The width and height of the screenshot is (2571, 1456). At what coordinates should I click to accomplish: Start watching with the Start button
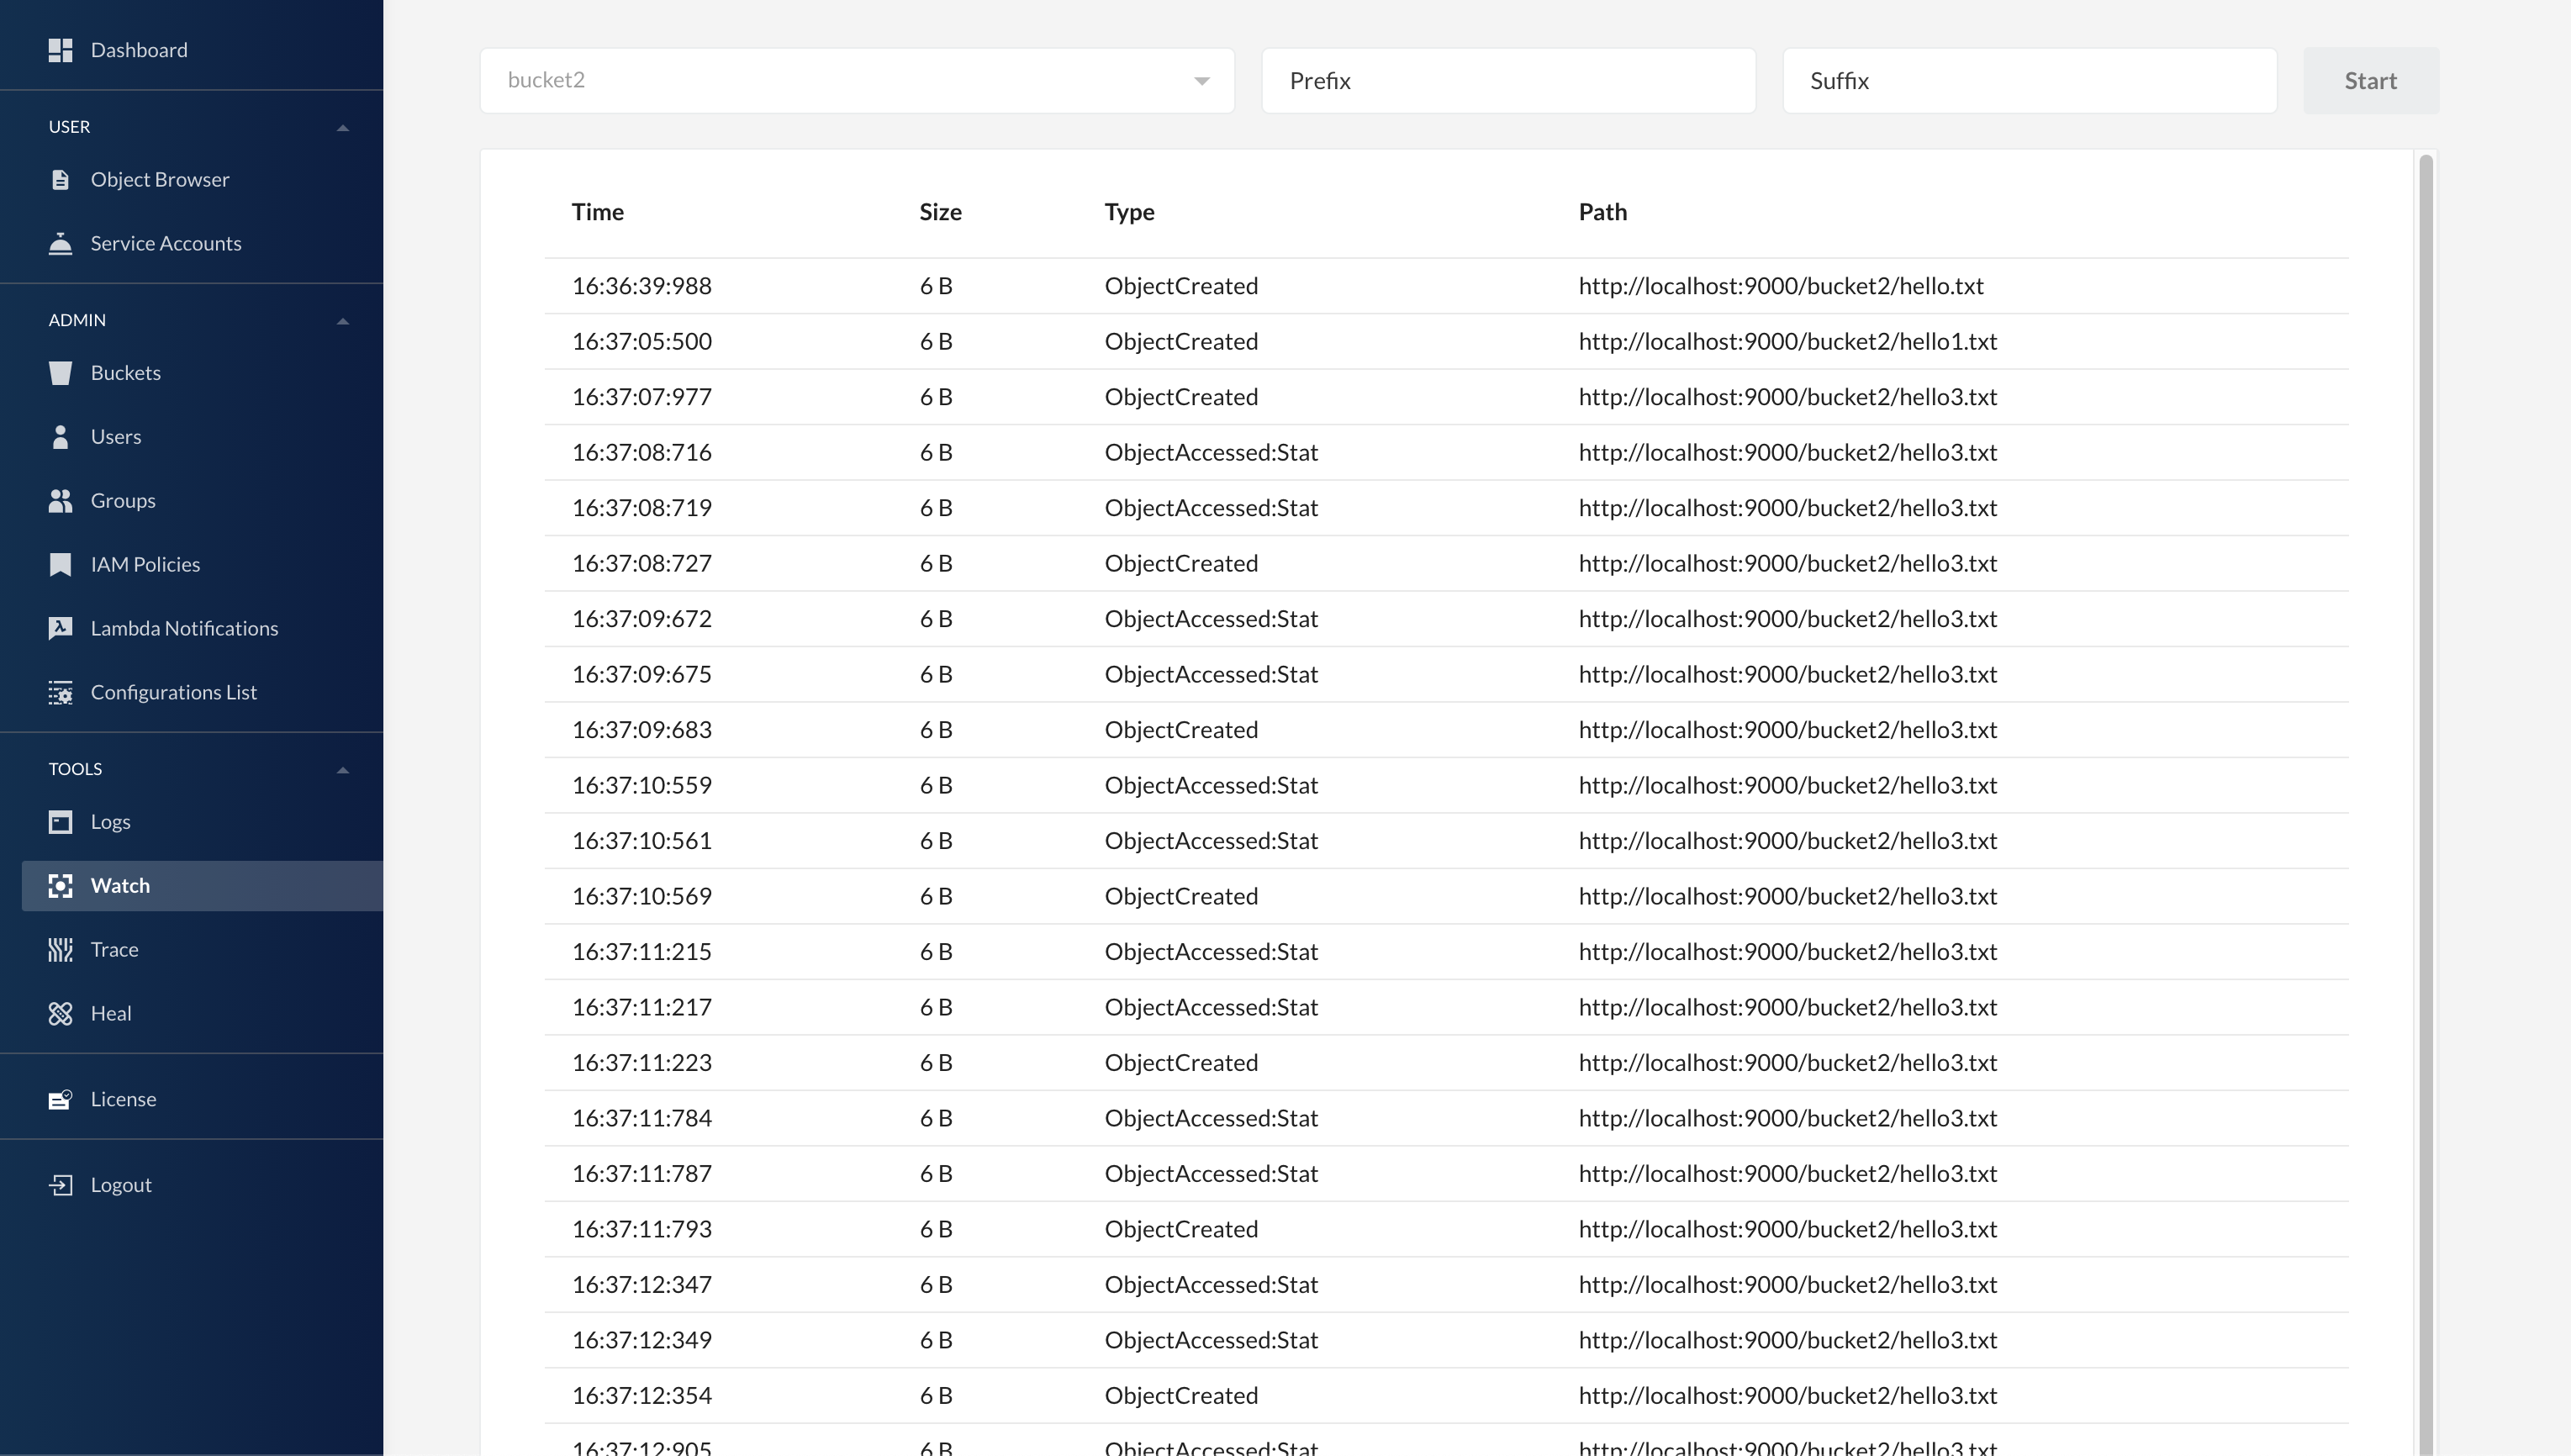(x=2371, y=80)
